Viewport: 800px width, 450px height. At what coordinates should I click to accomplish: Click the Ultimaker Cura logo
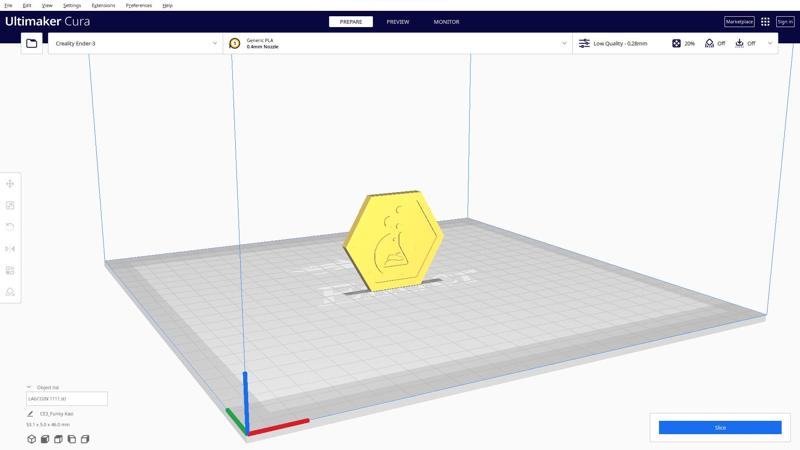[47, 21]
